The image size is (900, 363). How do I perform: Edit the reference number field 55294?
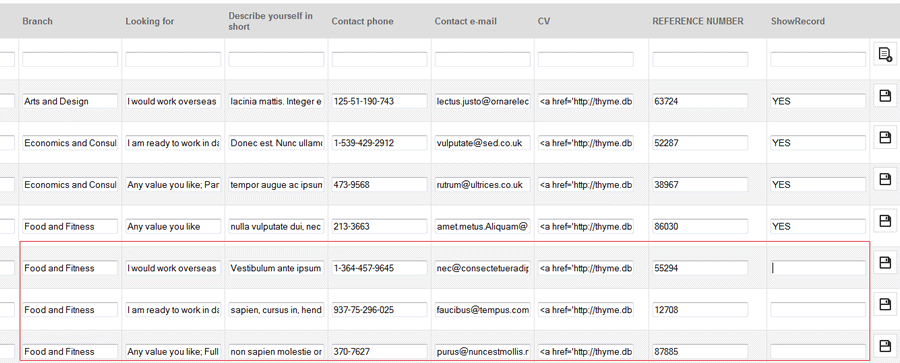[x=700, y=268]
